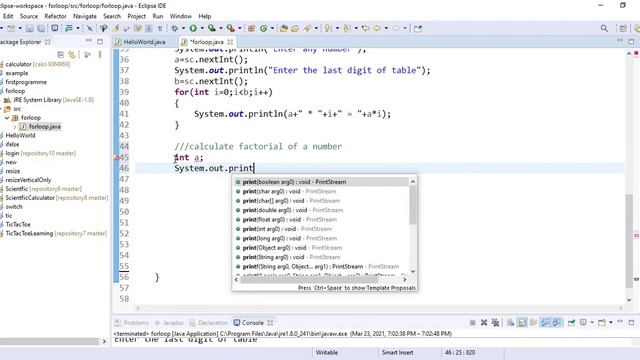Click the autocomplete popup horizontal scrollbar
The height and width of the screenshot is (360, 640).
(x=310, y=280)
